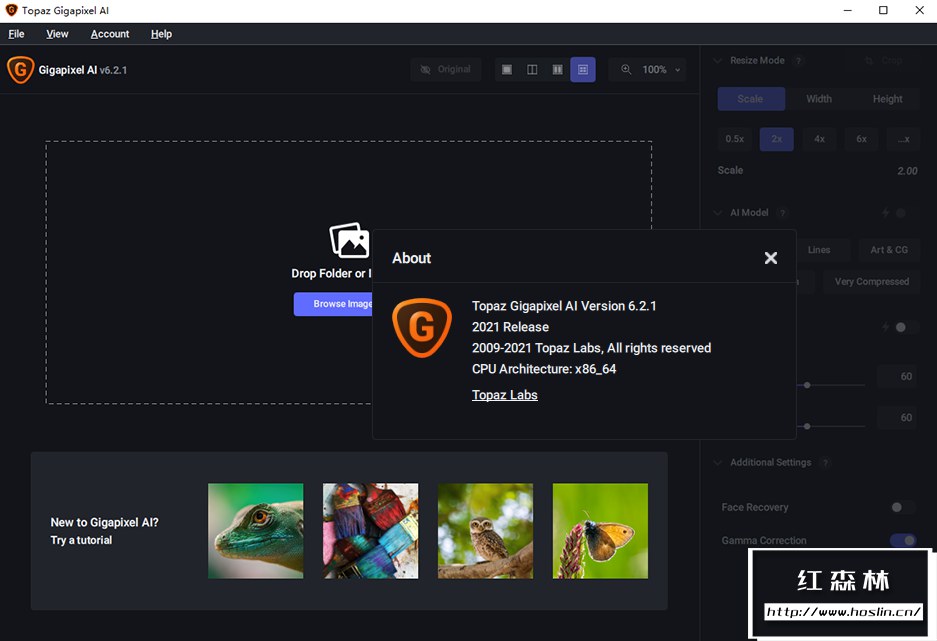Viewport: 937px width, 641px height.
Task: Click the 'Try a tutorial' text
Action: click(81, 540)
